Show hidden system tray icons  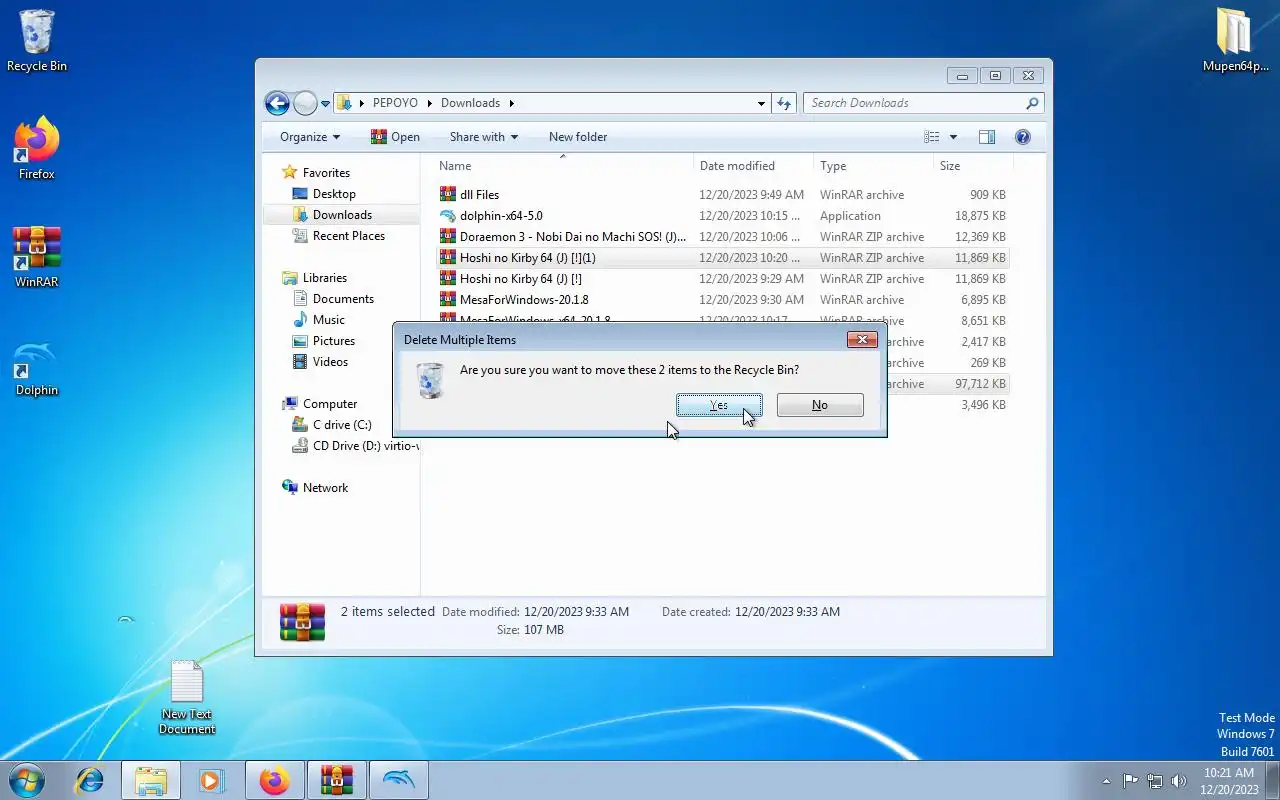click(x=1106, y=781)
